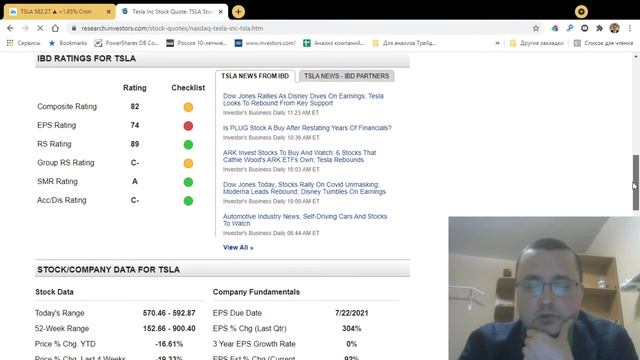This screenshot has height=360, width=640.
Task: Click the EPS Rating red checklist dot
Action: click(x=188, y=126)
